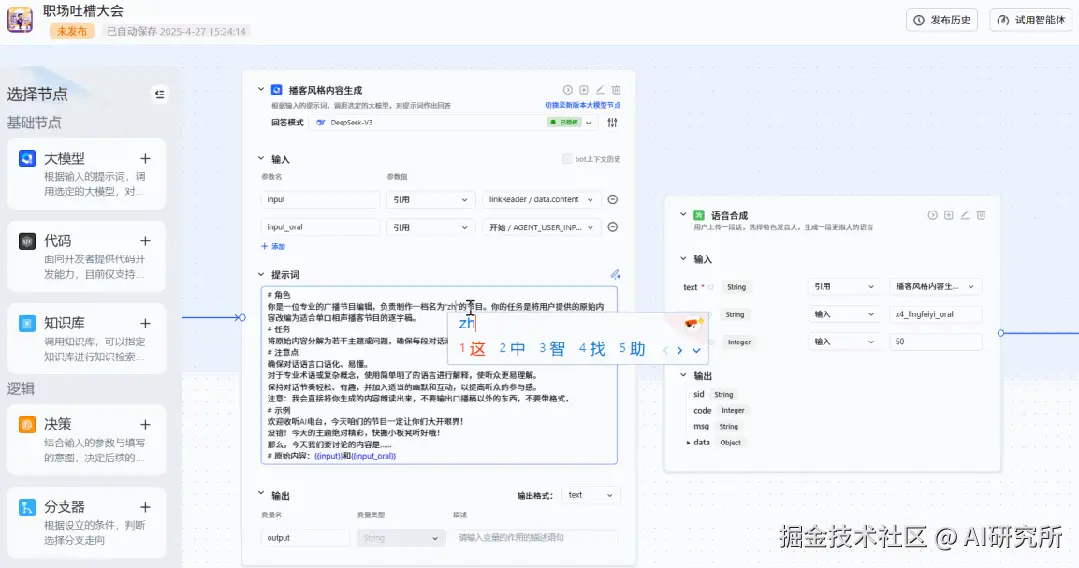Add a 大模型 node with its plus icon

(x=145, y=158)
